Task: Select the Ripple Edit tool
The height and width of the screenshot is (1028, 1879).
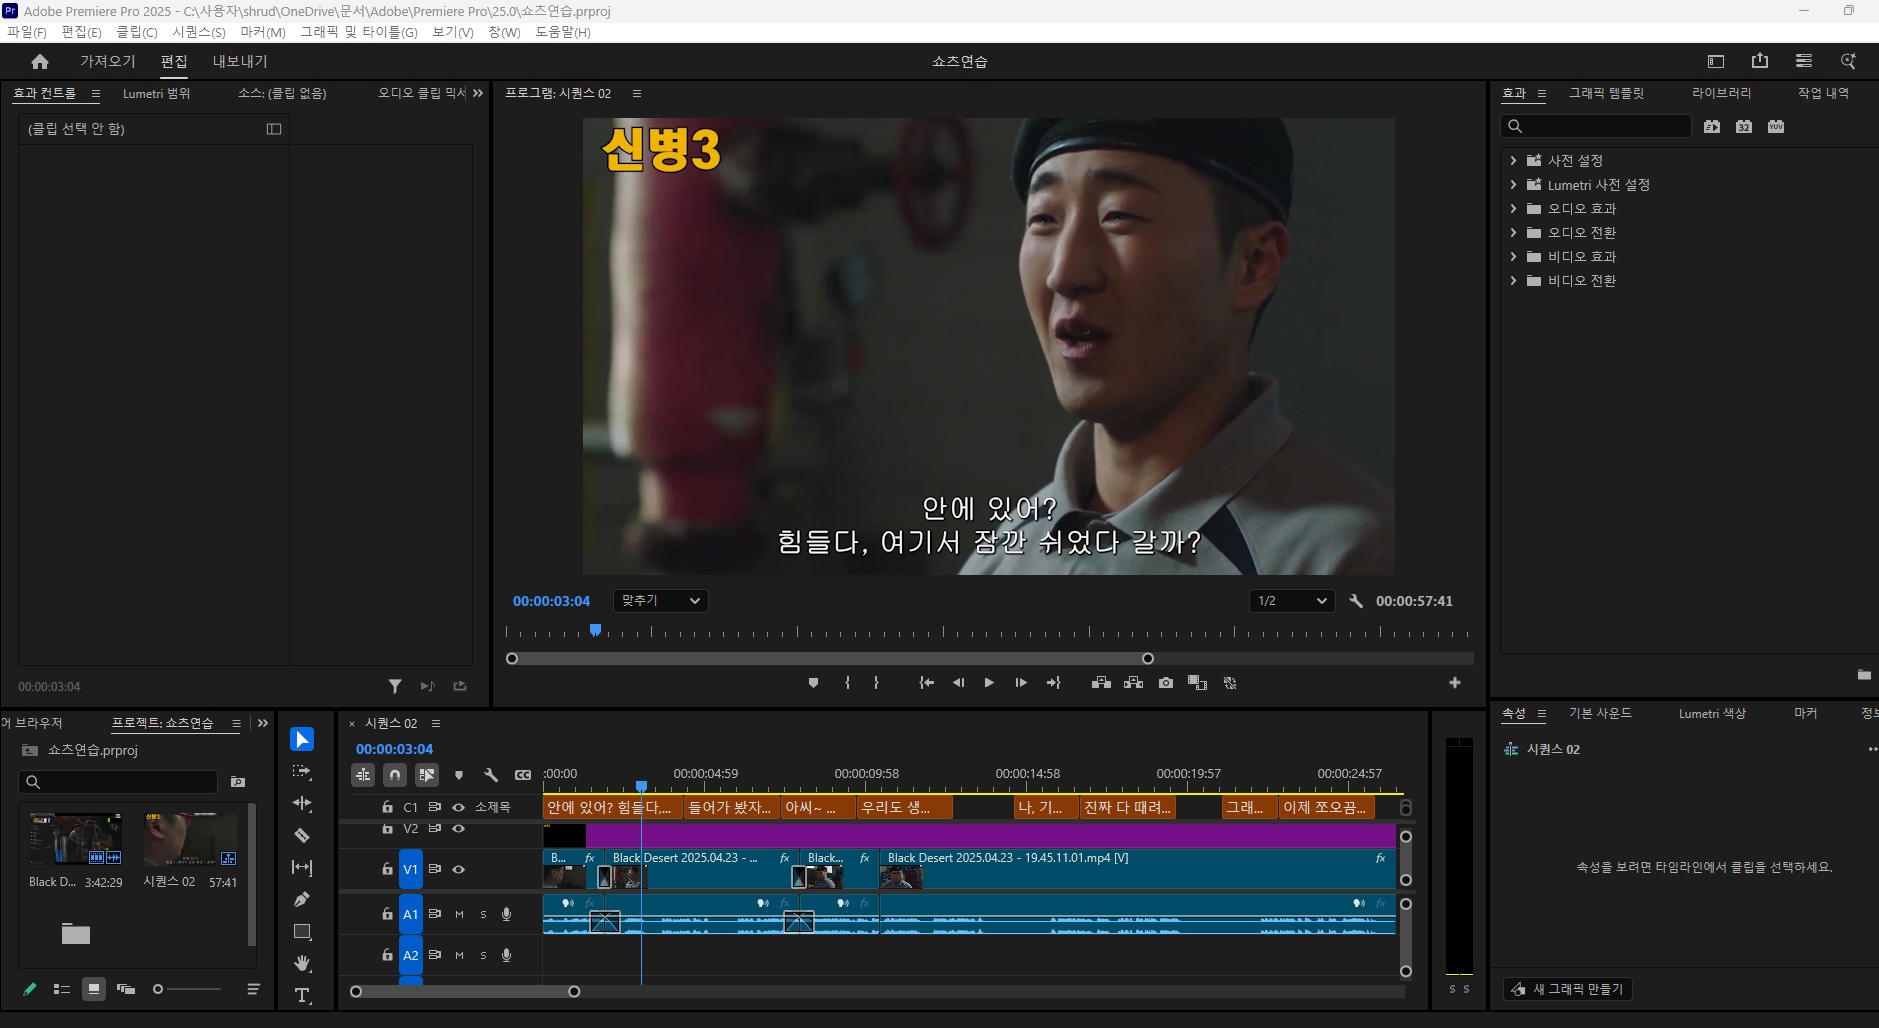Action: [x=302, y=804]
